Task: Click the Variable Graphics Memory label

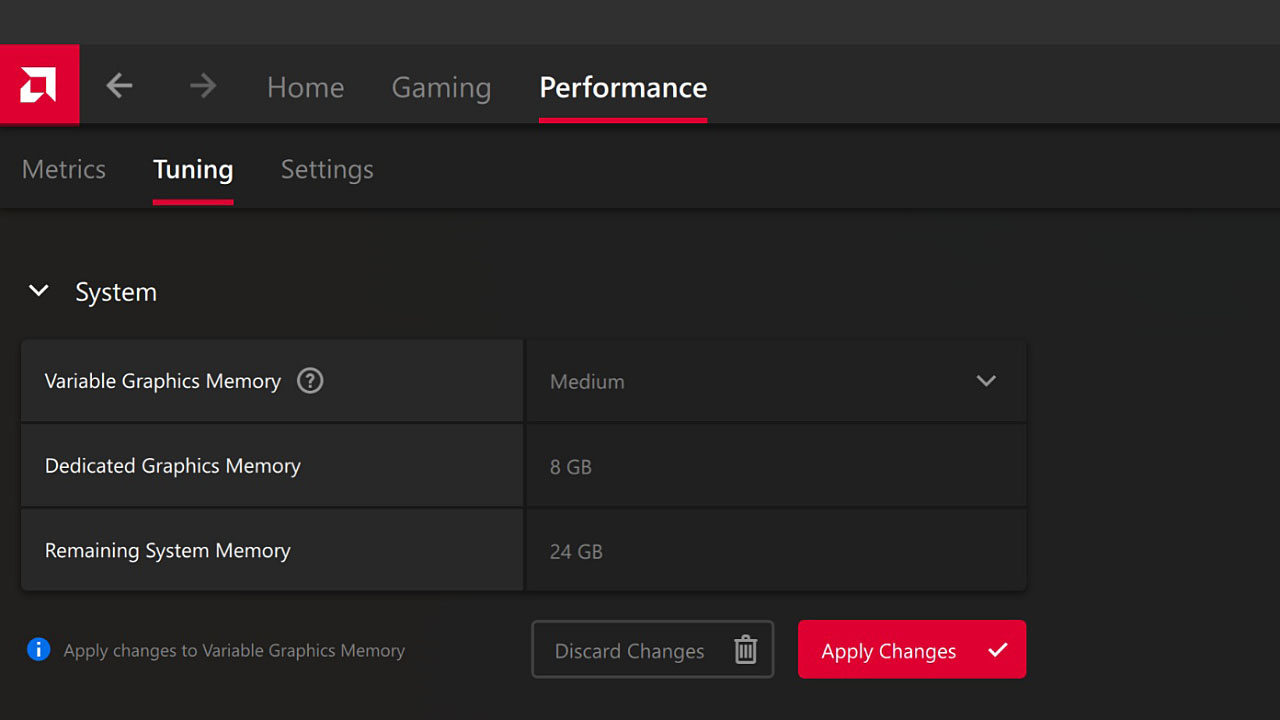Action: click(x=163, y=381)
